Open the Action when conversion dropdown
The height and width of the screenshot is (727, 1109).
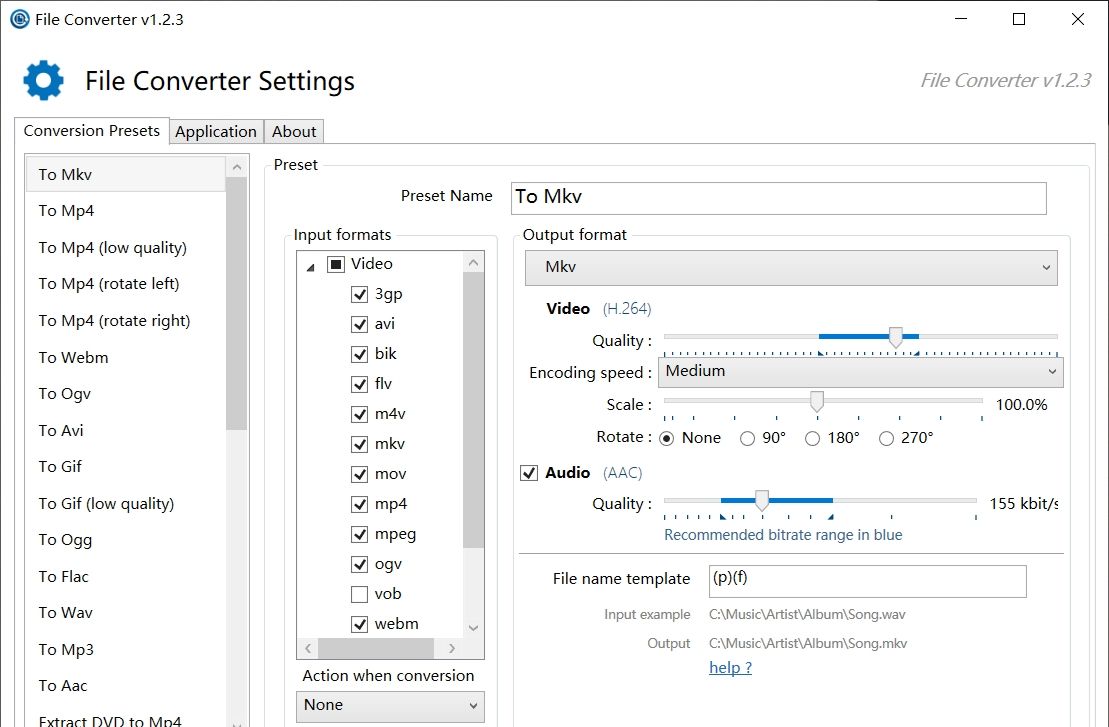coord(390,705)
